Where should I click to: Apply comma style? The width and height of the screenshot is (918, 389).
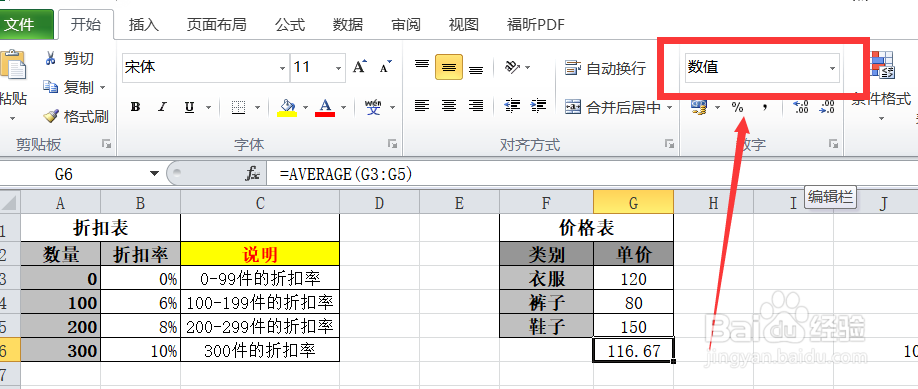[765, 107]
